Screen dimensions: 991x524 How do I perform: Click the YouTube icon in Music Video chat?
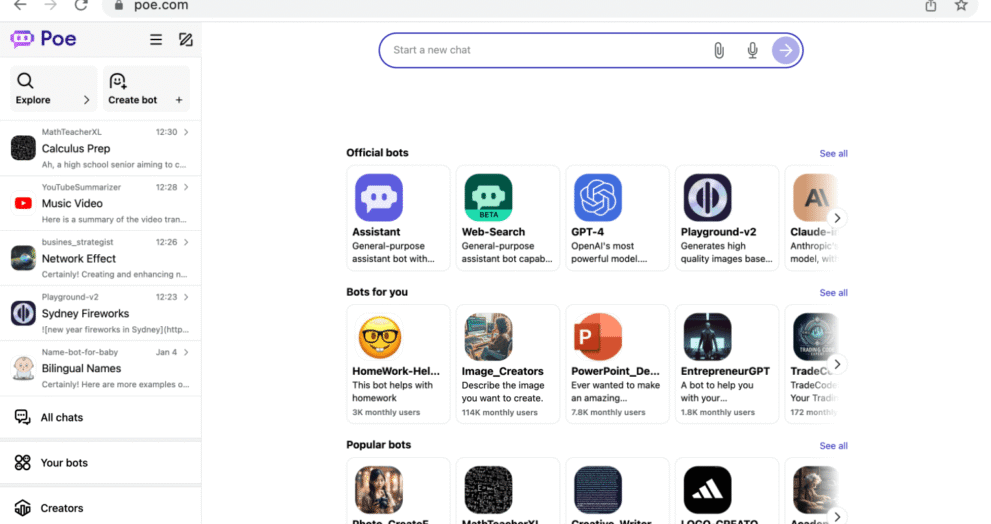click(x=23, y=203)
